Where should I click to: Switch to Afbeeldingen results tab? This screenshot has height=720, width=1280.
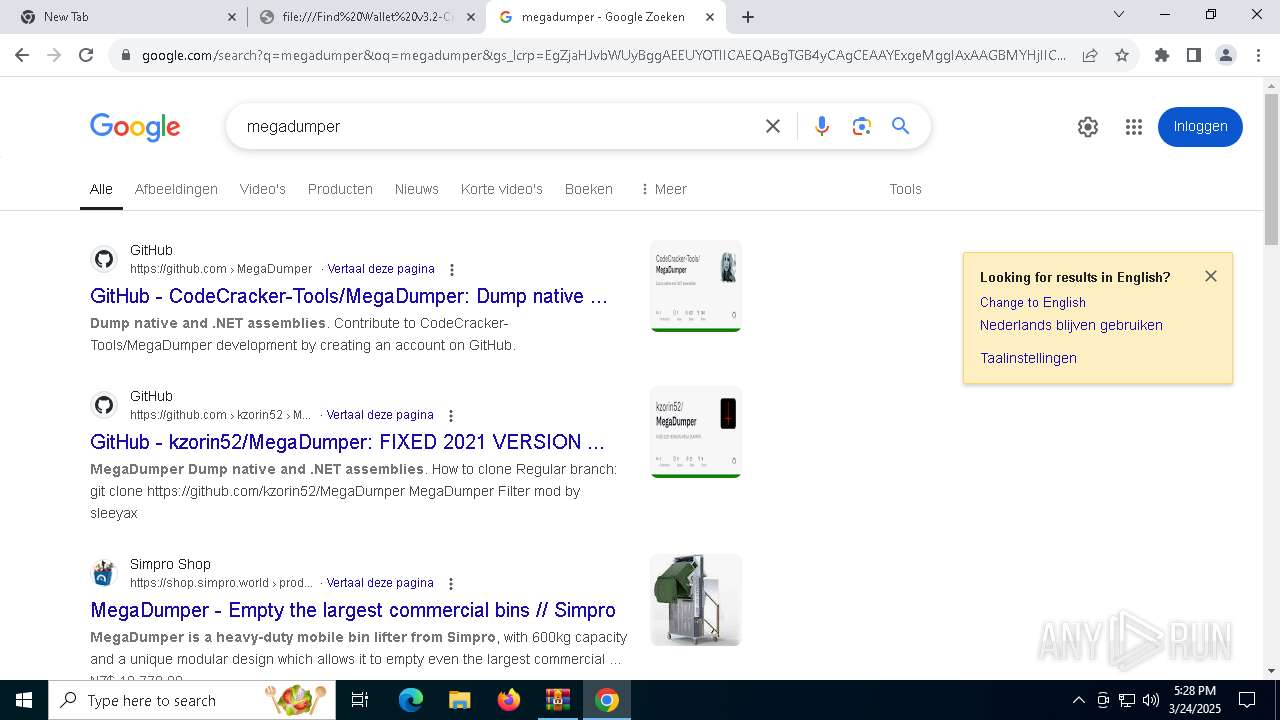176,189
